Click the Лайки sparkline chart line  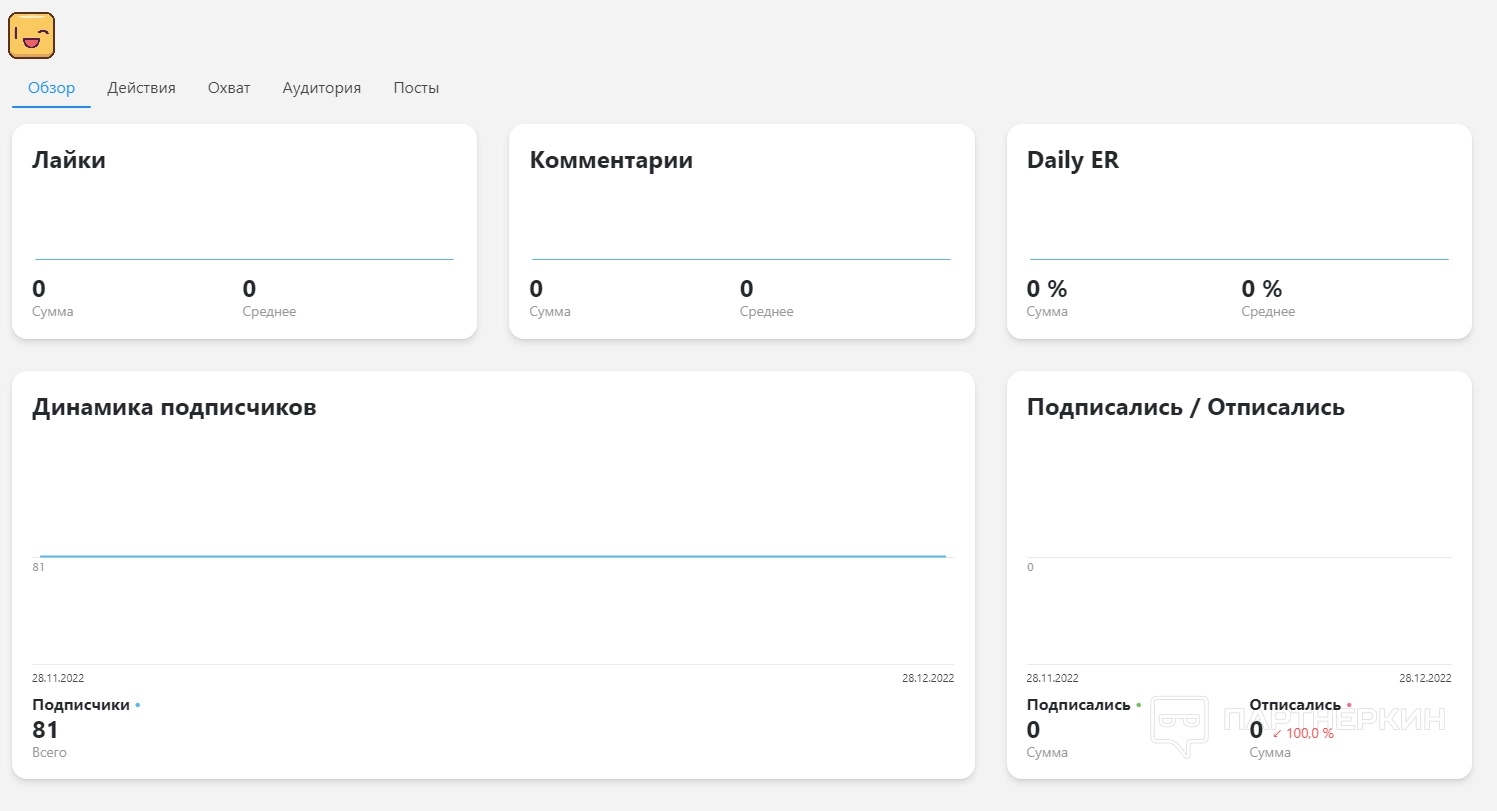click(x=244, y=259)
